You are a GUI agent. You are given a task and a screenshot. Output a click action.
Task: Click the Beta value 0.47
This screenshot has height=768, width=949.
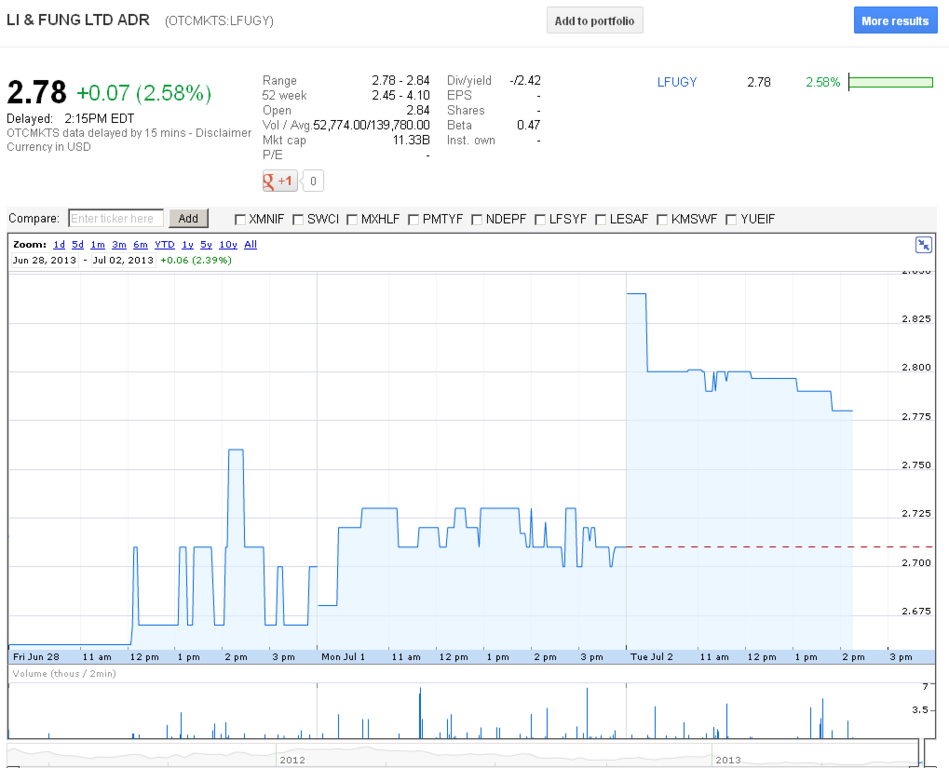(528, 125)
